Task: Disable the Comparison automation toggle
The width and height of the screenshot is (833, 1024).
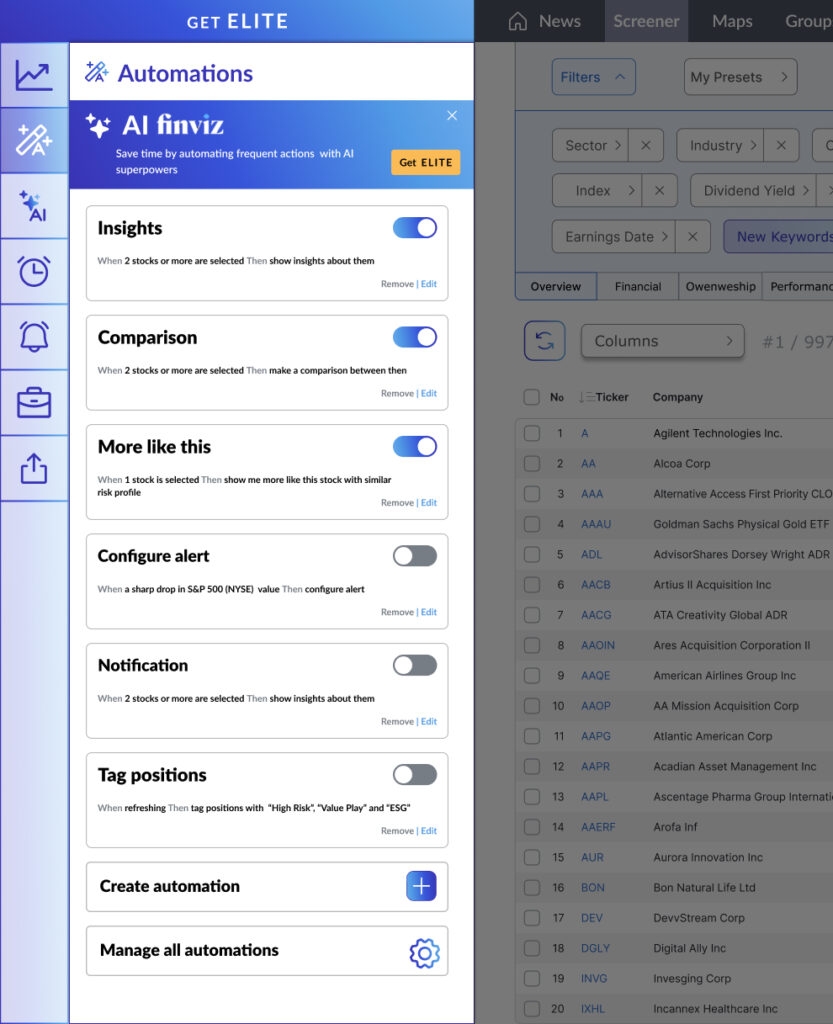Action: (415, 337)
